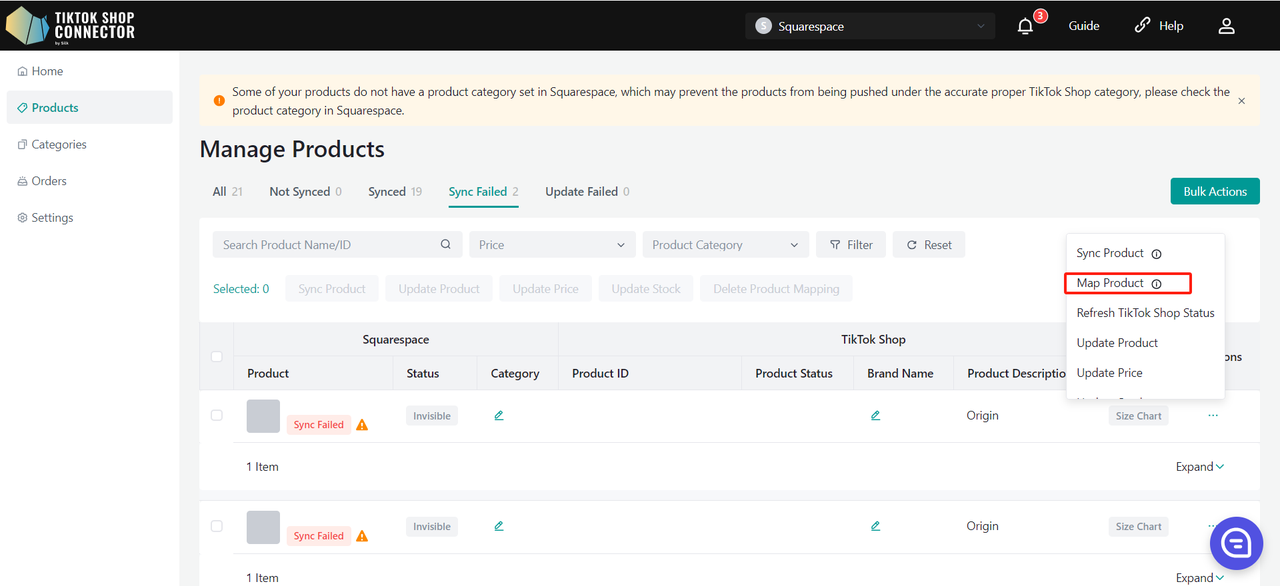Click the info icon beside Map Product
Screen dimensions: 1280x586
[1156, 284]
